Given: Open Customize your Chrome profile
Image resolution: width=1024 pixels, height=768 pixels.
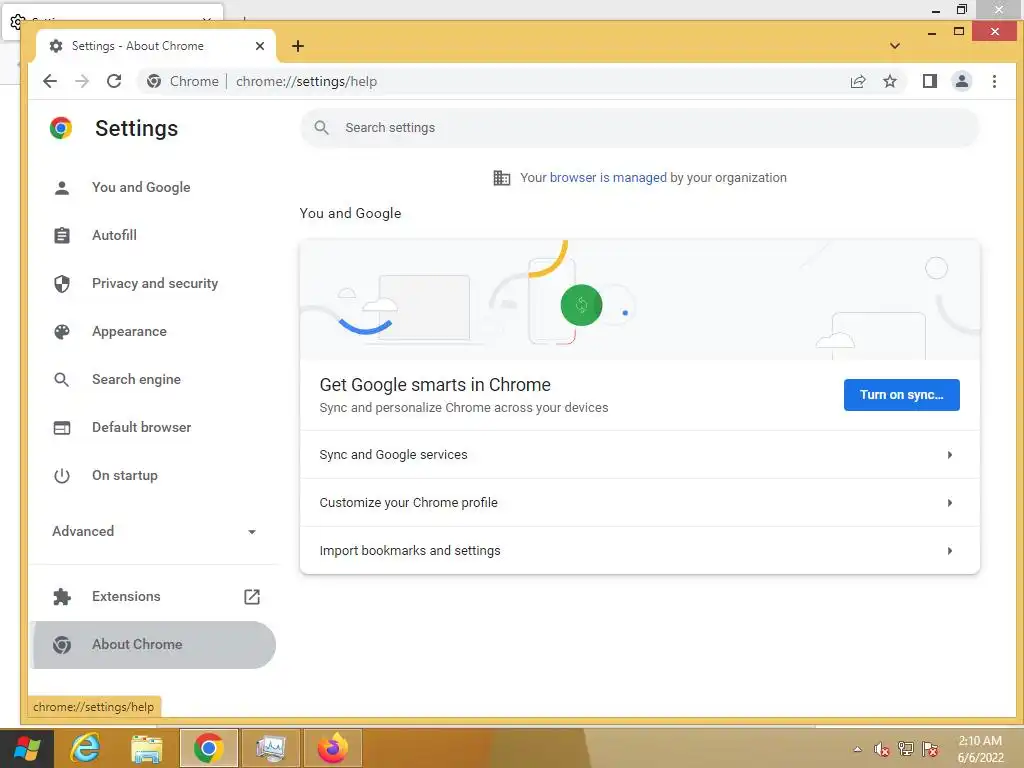Looking at the screenshot, I should (639, 503).
